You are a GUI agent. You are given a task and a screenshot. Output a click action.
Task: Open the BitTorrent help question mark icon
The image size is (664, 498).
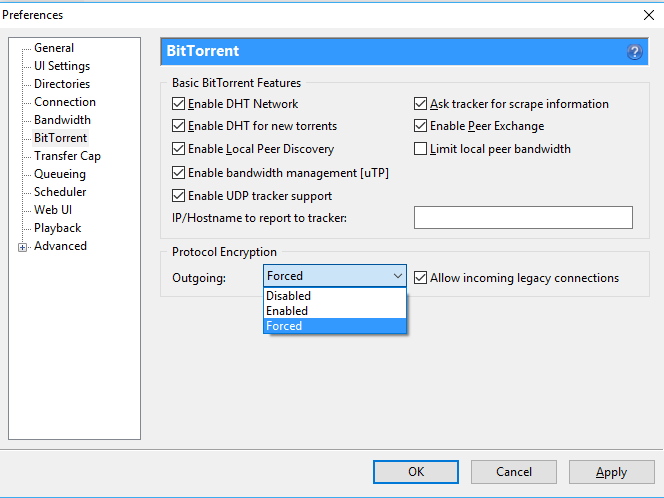(x=634, y=52)
